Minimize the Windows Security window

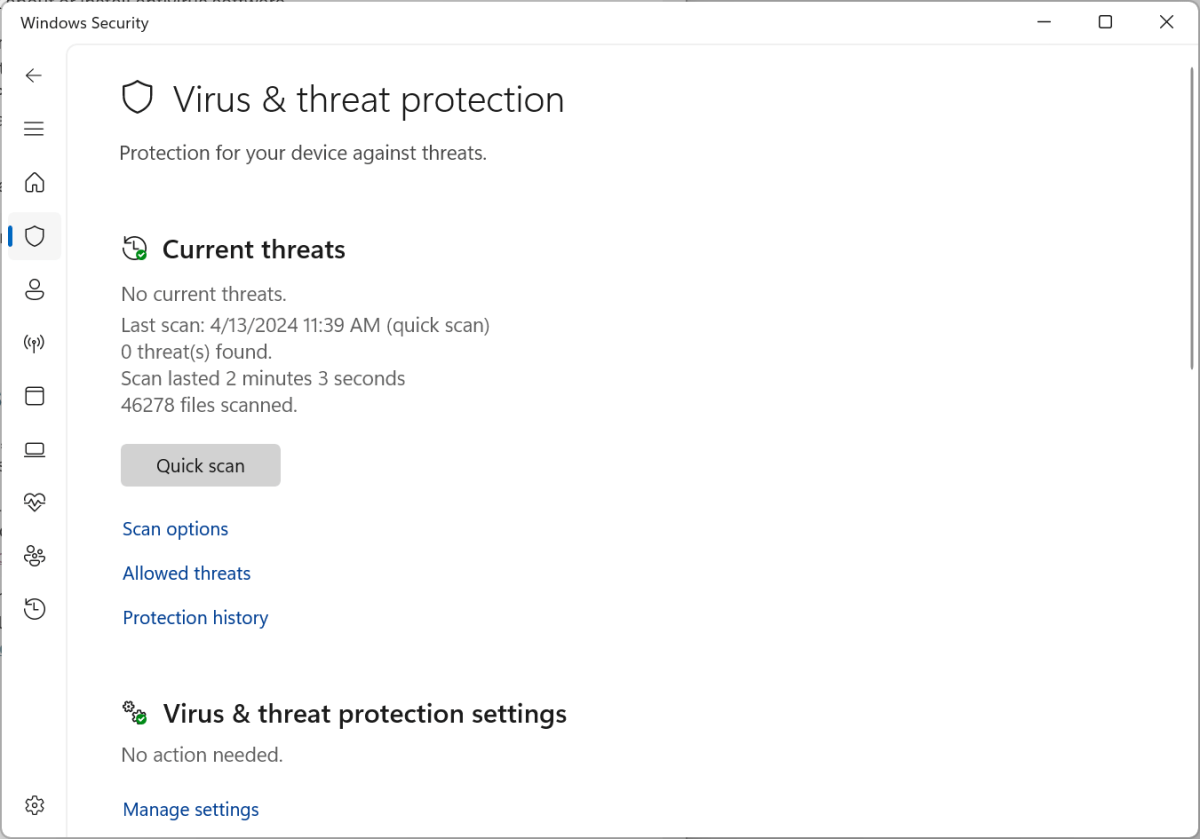coord(1044,22)
